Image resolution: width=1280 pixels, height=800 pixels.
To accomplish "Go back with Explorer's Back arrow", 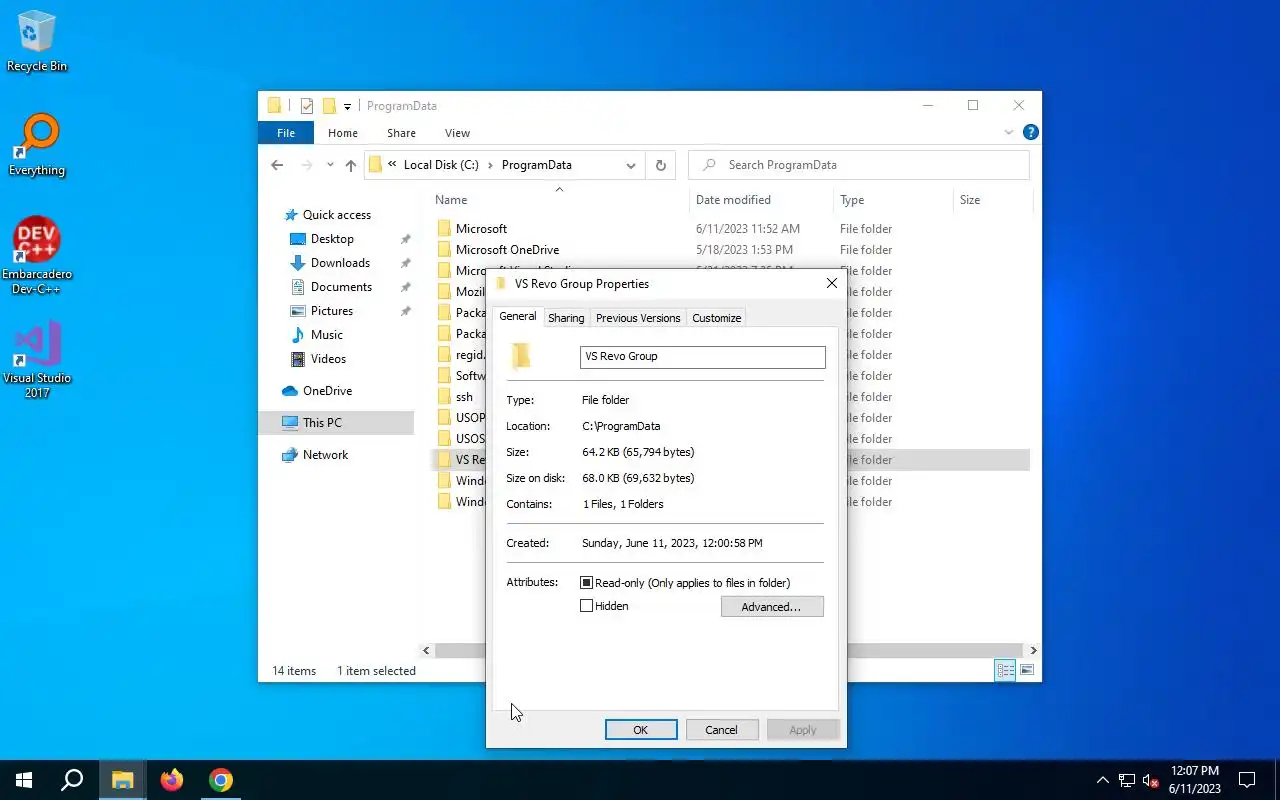I will point(277,165).
